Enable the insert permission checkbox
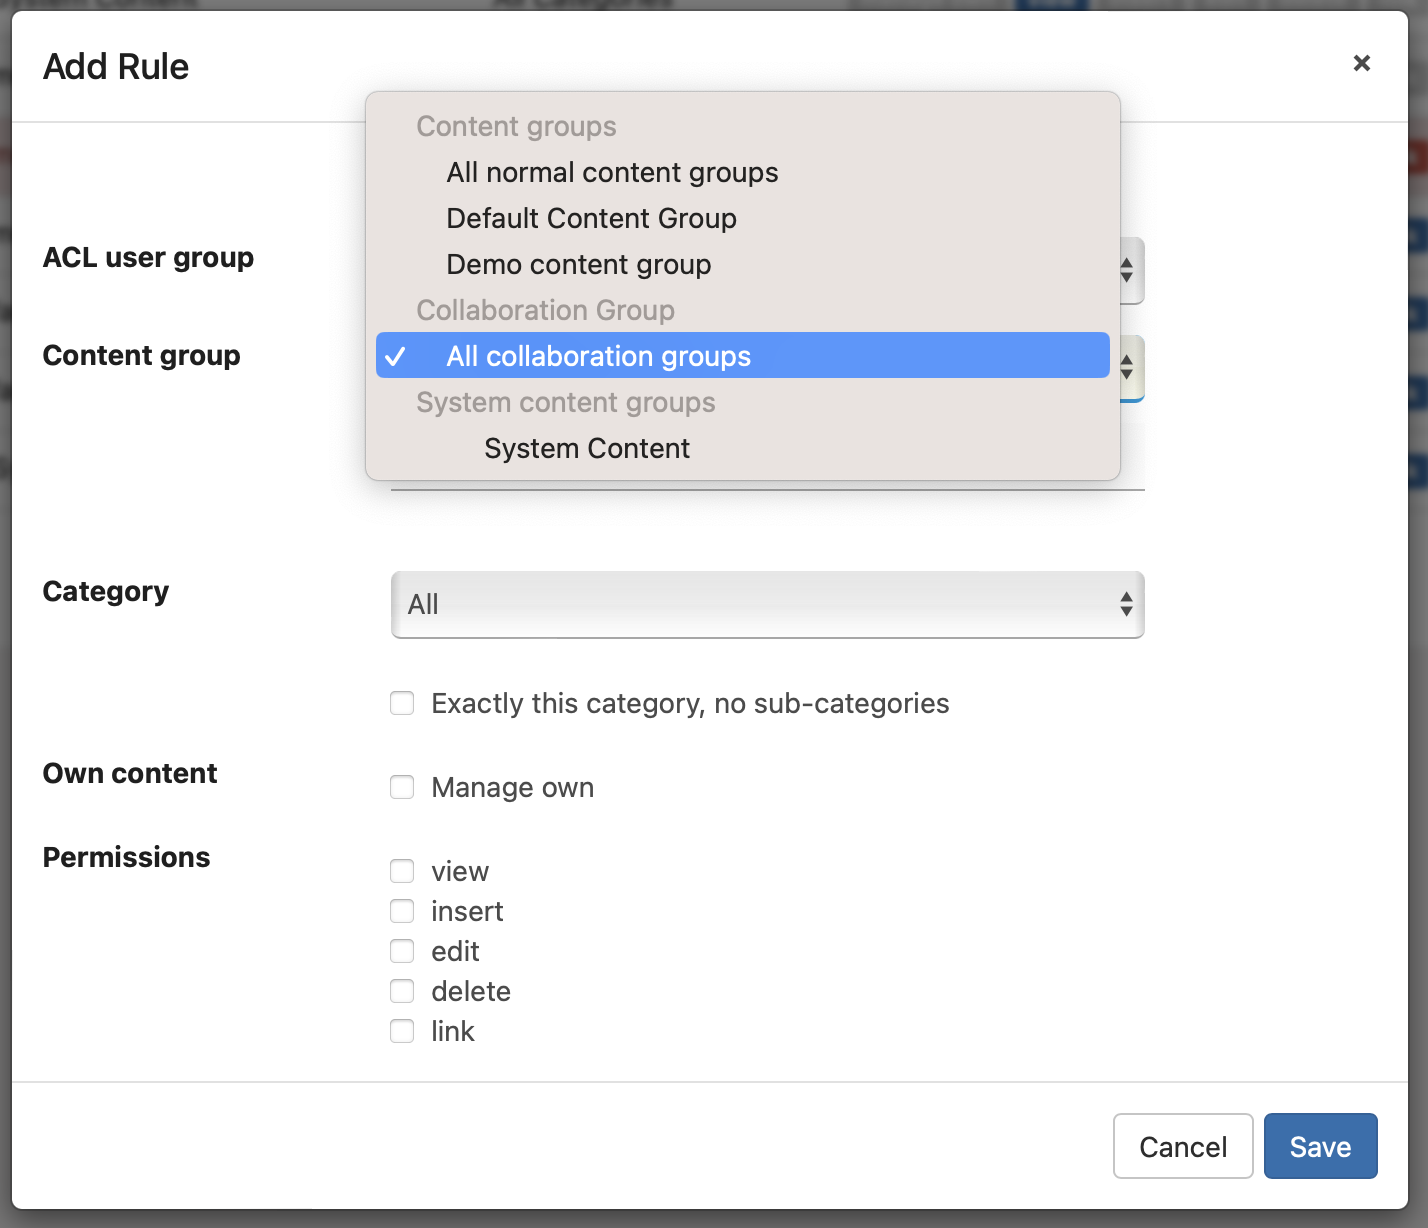1428x1228 pixels. click(x=402, y=912)
